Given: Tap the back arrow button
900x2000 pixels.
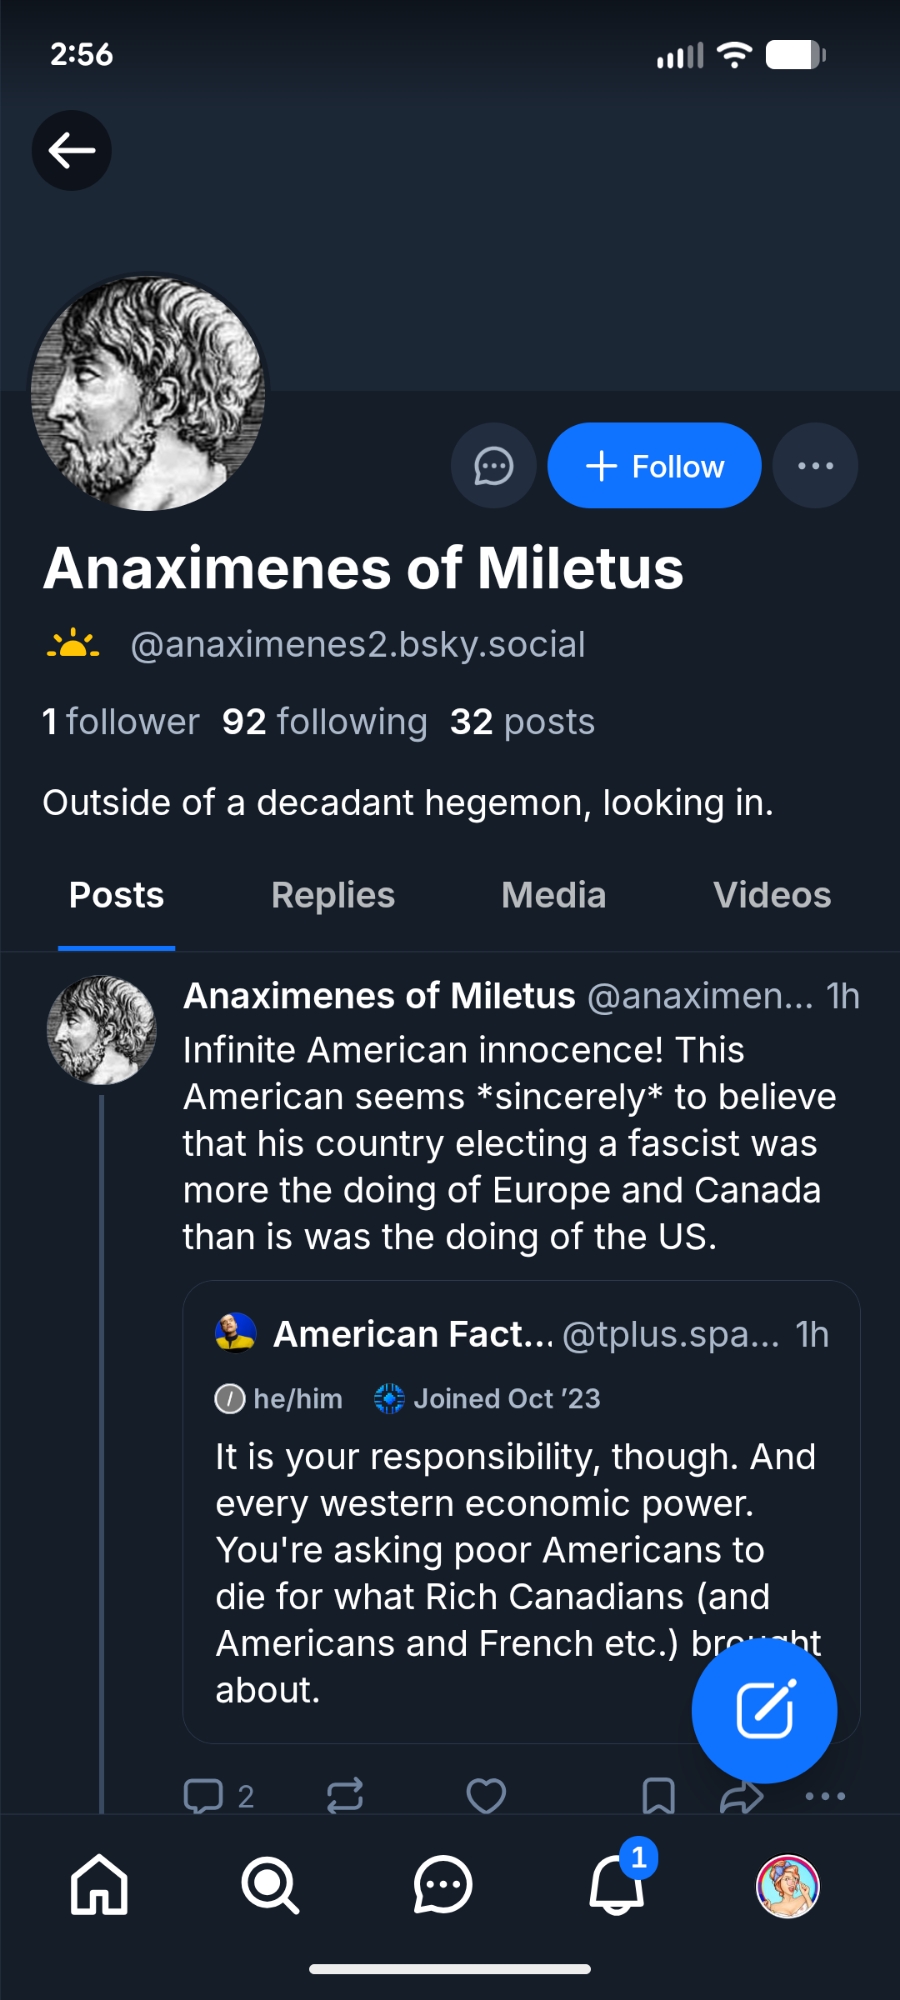Looking at the screenshot, I should click(72, 151).
